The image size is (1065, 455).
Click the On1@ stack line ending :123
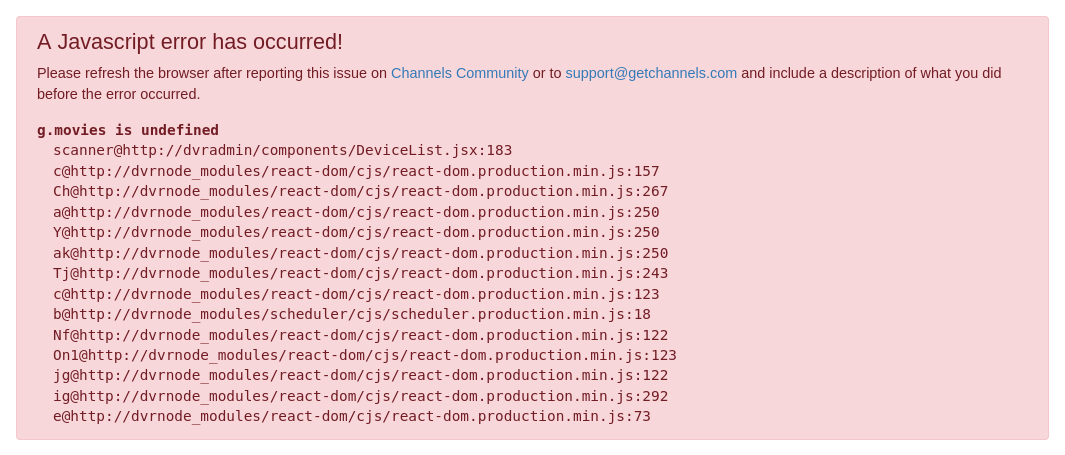pos(365,355)
